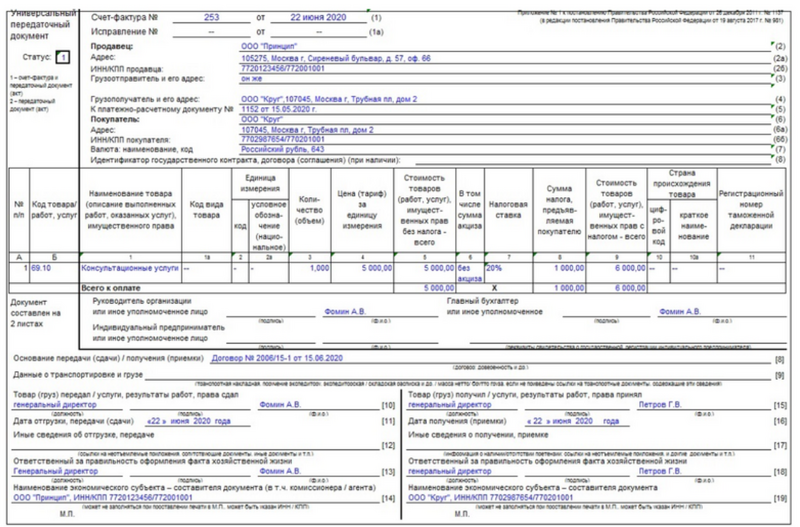Click the title Универсальный передаточный документ
Image resolution: width=800 pixels, height=527 pixels.
coord(42,24)
